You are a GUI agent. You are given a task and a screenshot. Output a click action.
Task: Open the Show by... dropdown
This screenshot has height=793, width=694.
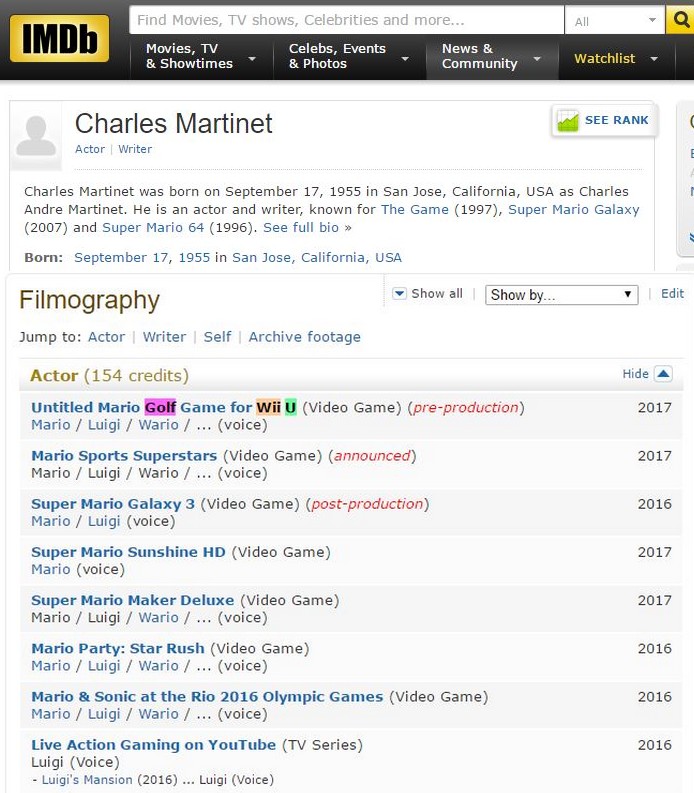(x=561, y=295)
